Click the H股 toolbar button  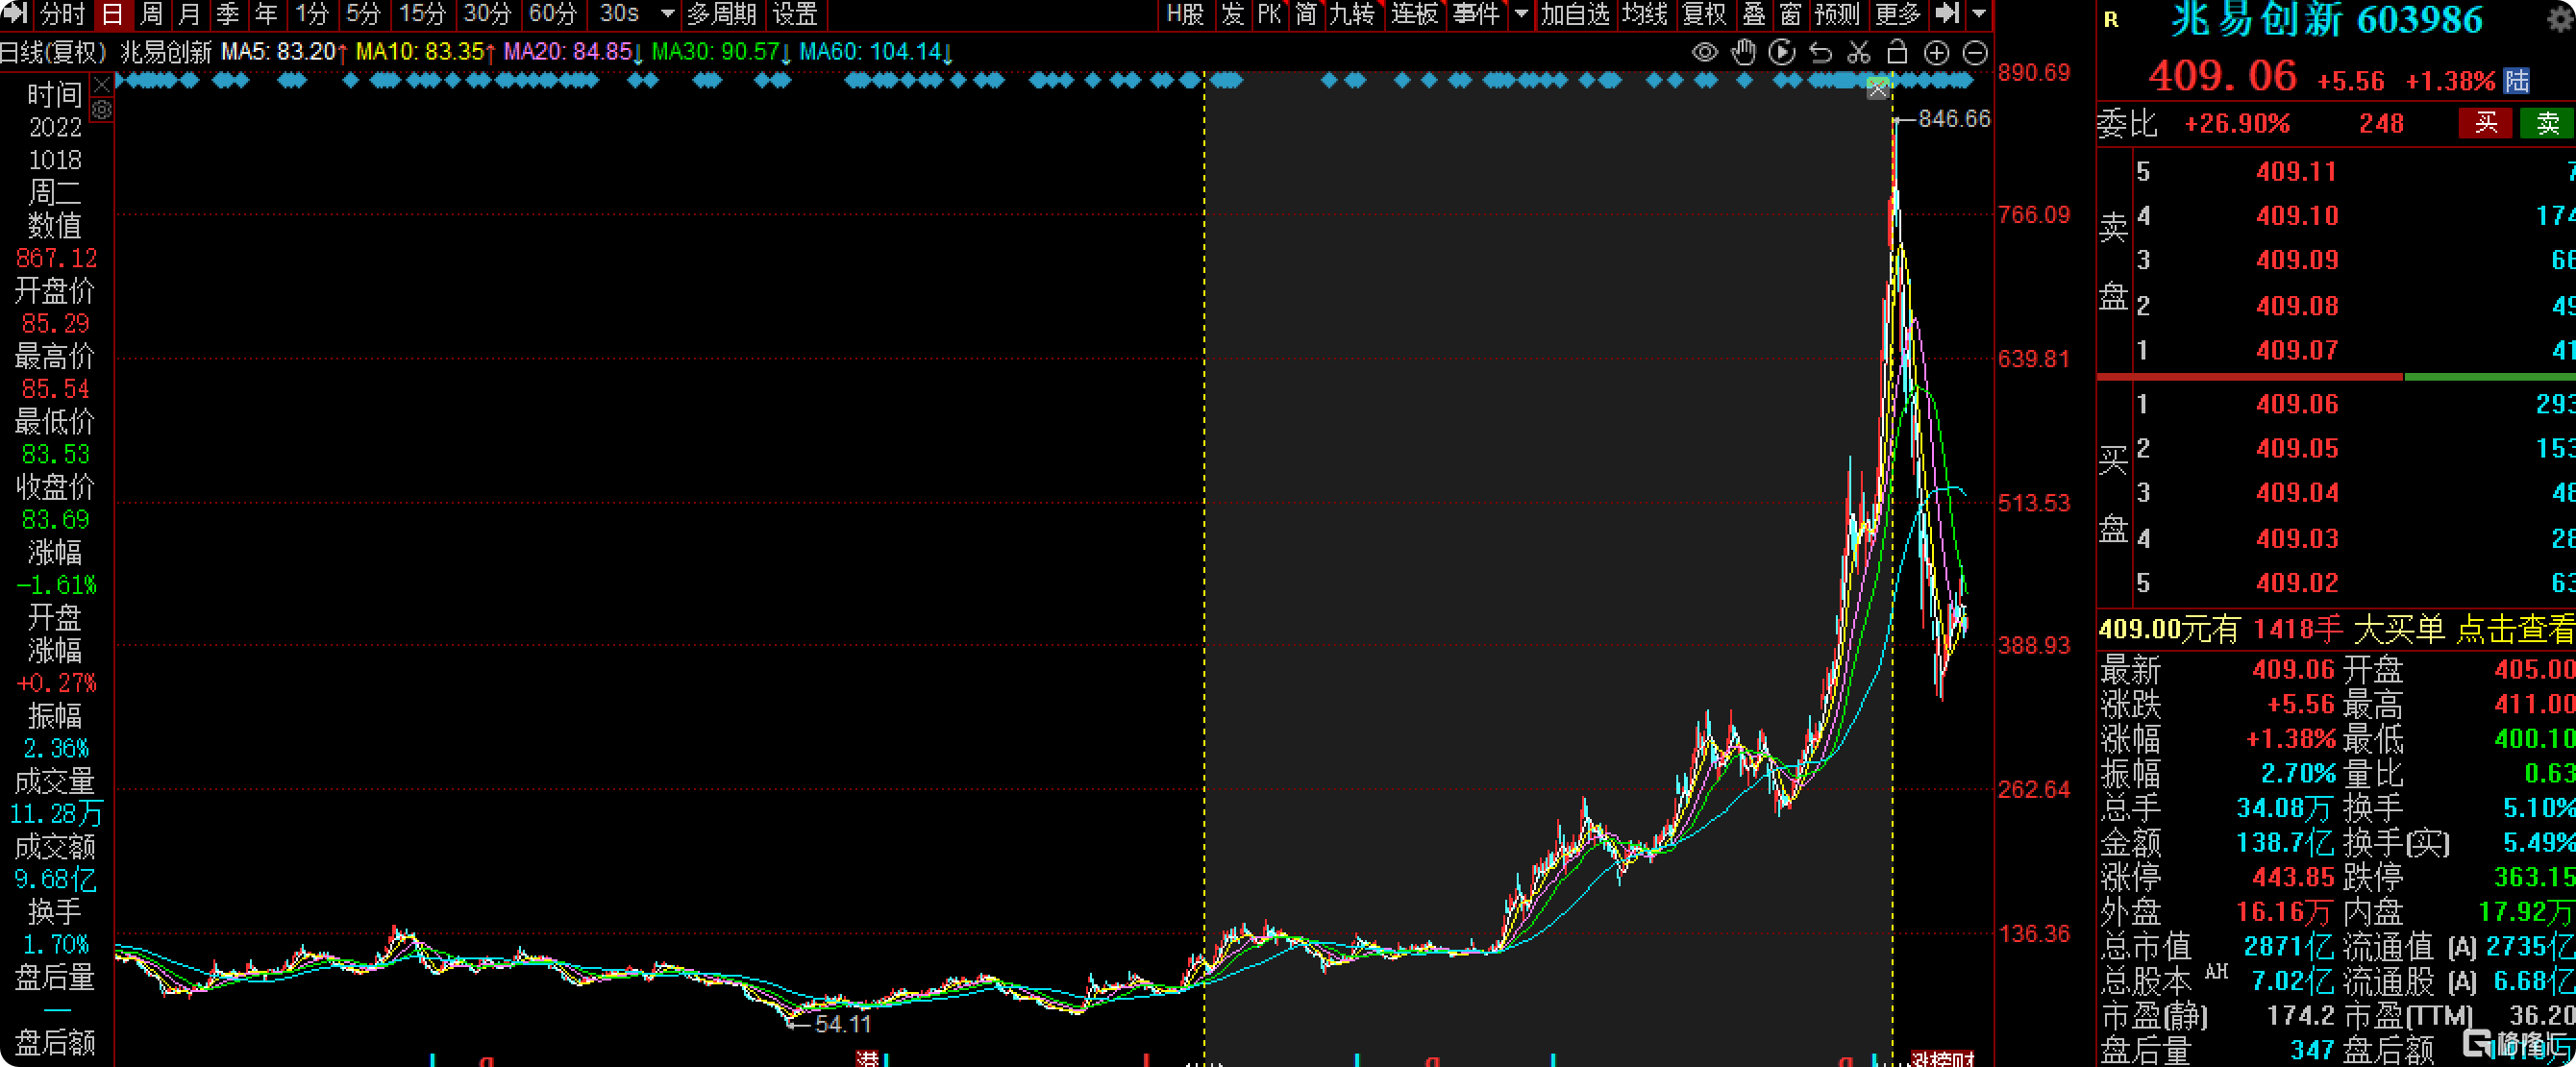pos(1185,14)
